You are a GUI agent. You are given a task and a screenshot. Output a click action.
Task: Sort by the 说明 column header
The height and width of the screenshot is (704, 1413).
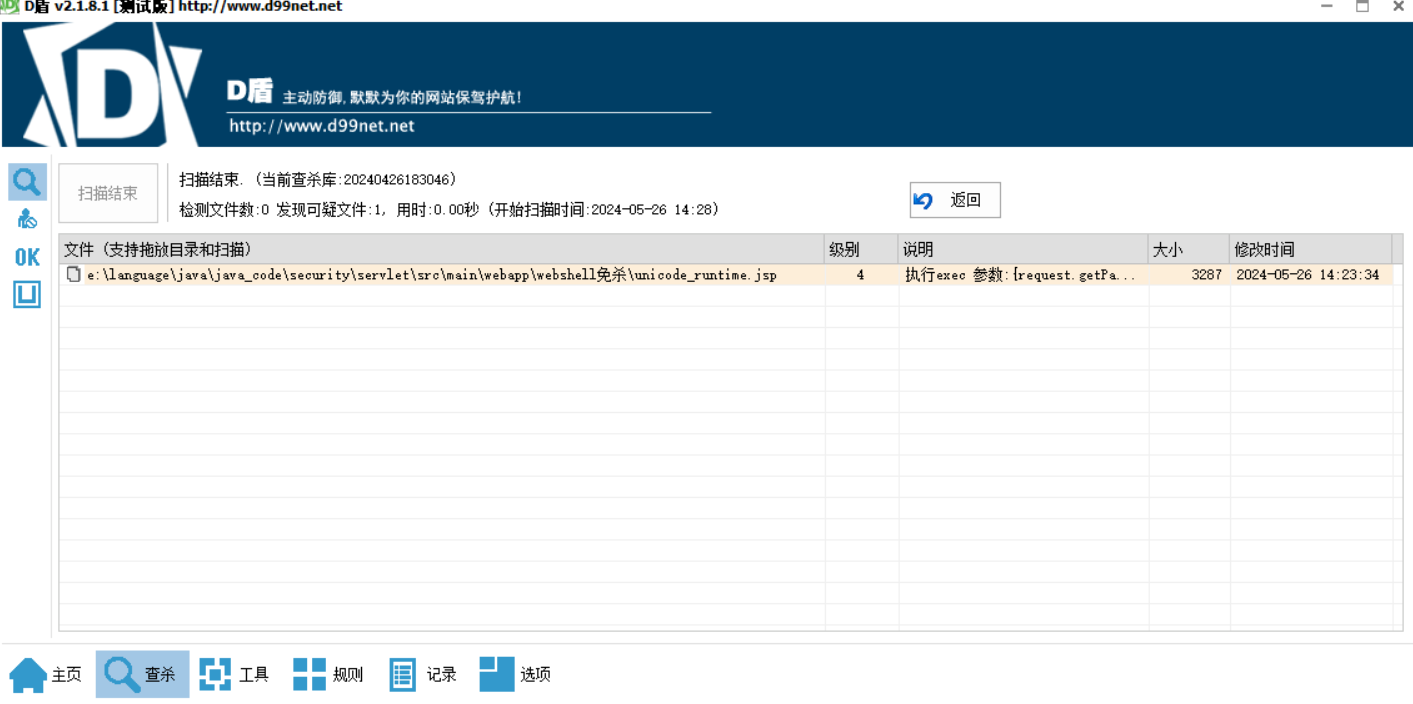tap(1023, 250)
